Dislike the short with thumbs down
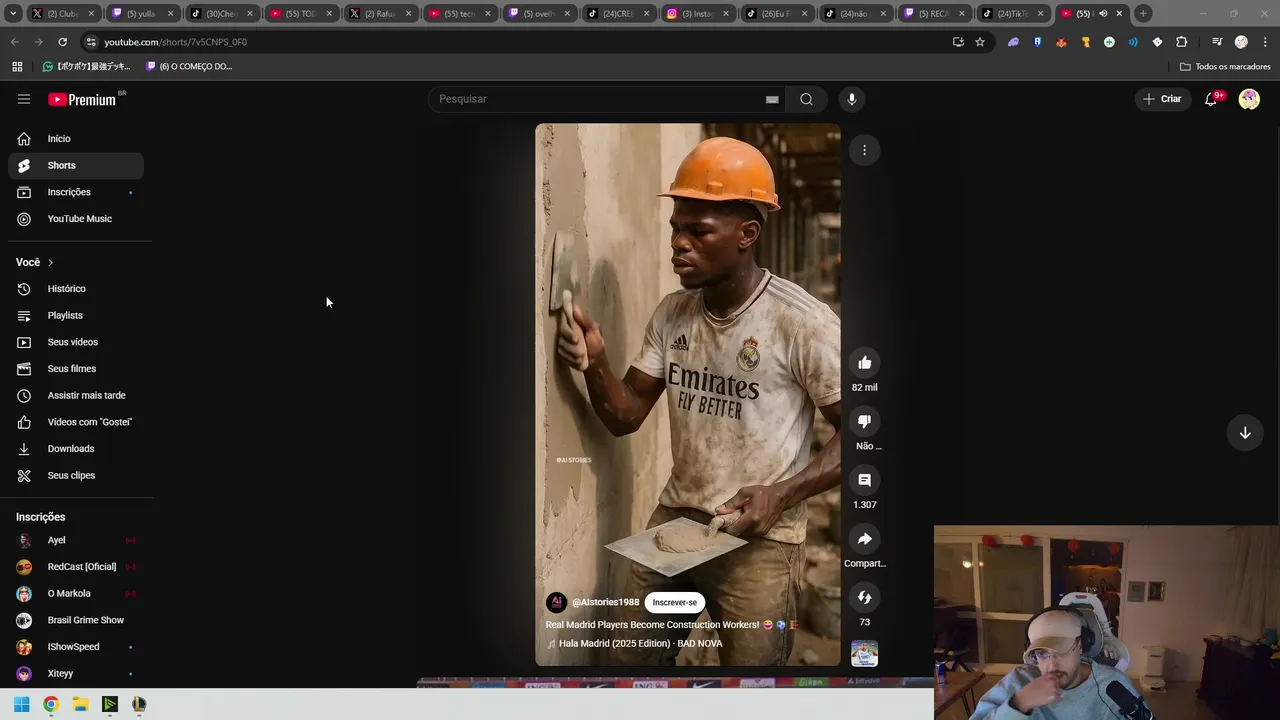Image resolution: width=1280 pixels, height=720 pixels. (x=865, y=421)
